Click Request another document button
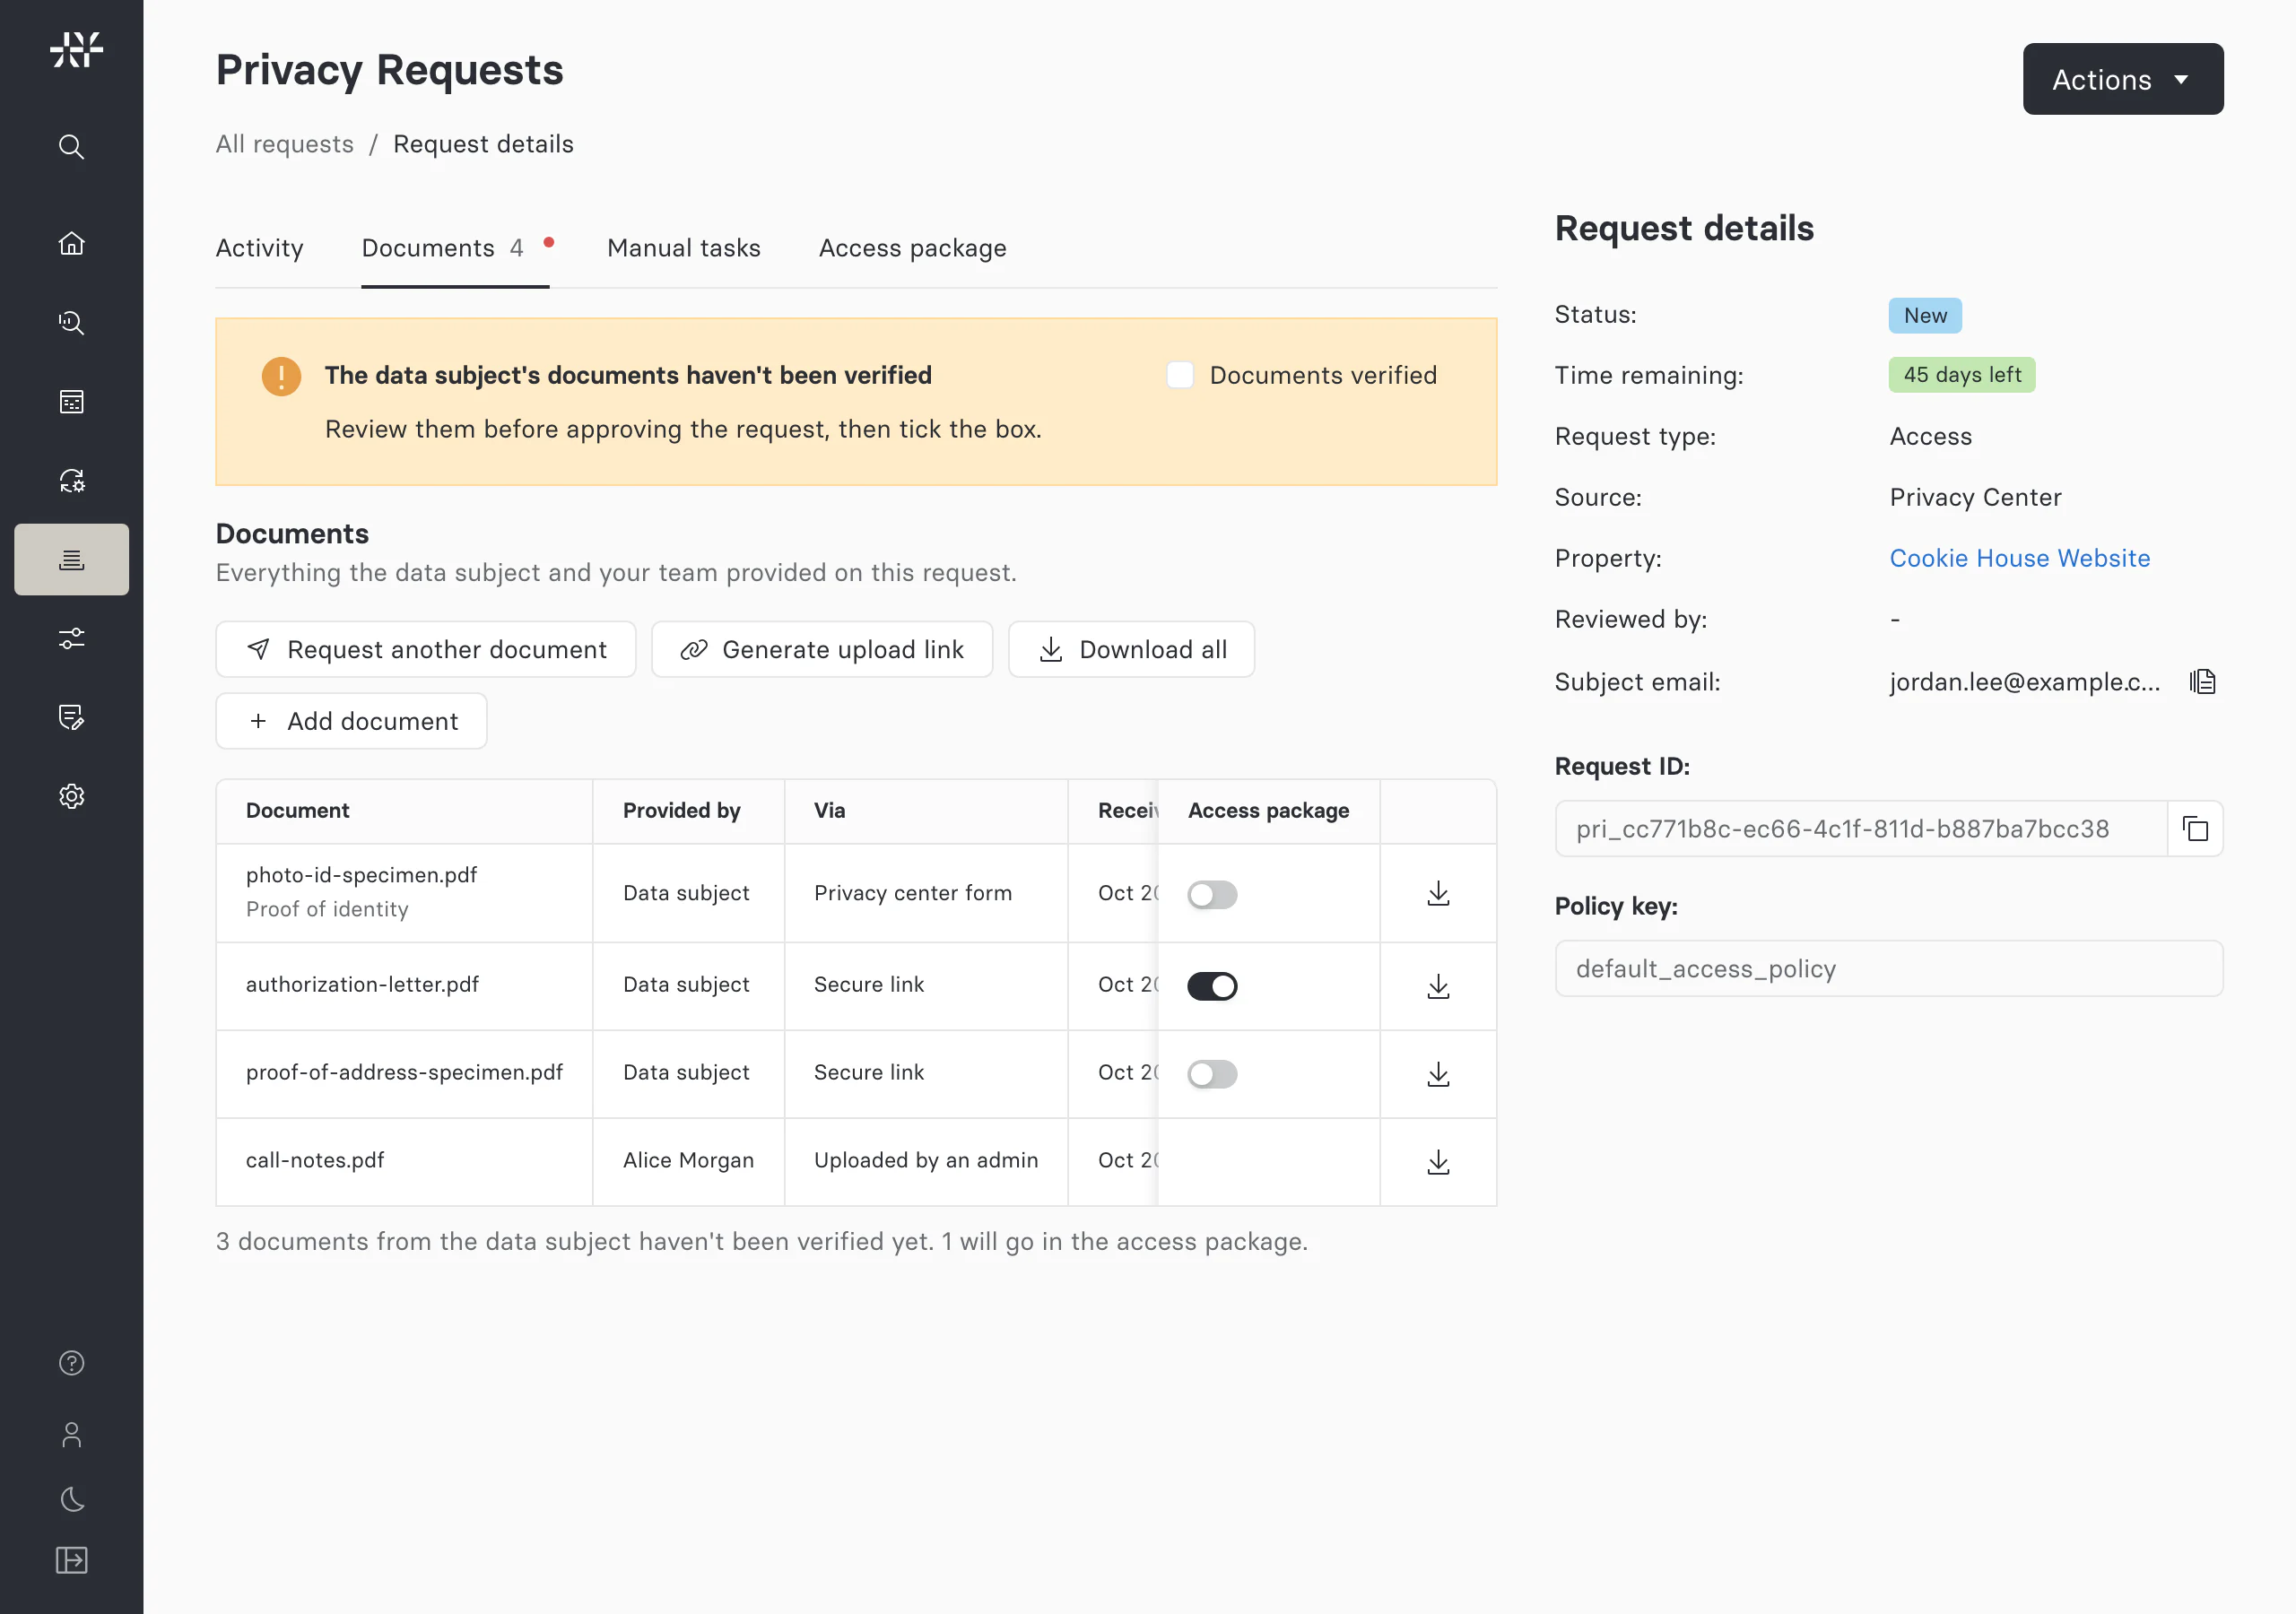Image resolution: width=2296 pixels, height=1614 pixels. point(426,649)
